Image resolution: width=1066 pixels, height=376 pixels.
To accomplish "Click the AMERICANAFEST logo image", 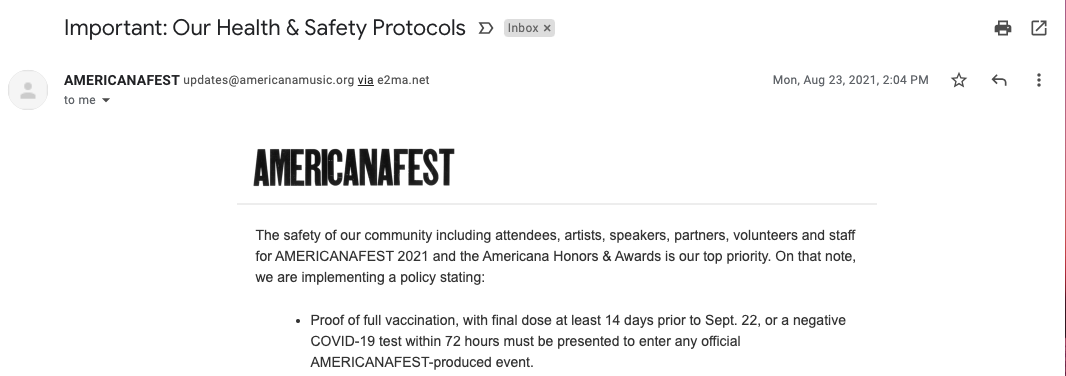I will pos(354,167).
